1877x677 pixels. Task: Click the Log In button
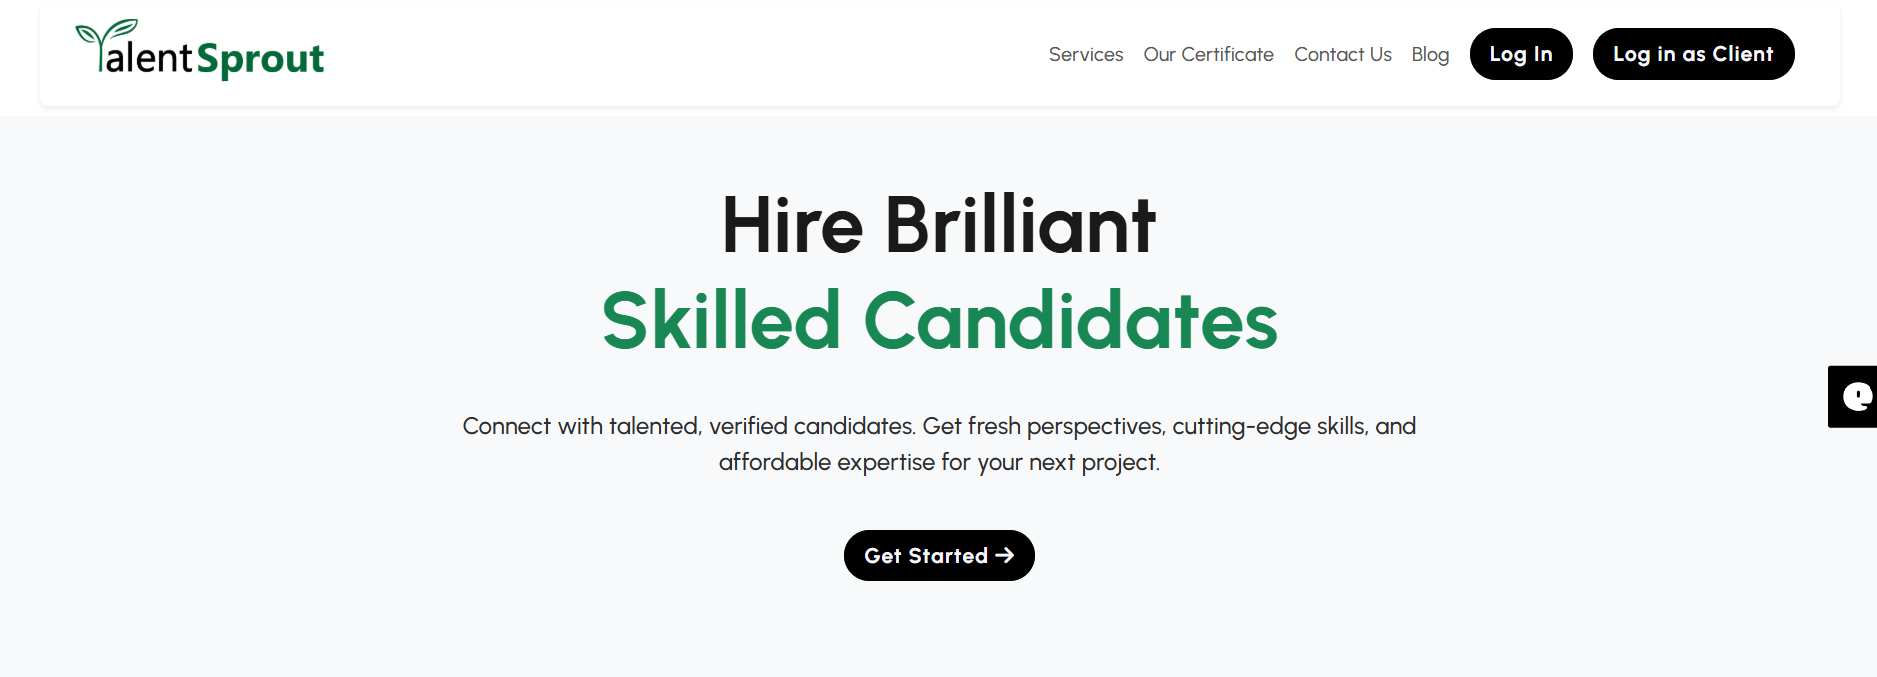click(x=1520, y=54)
